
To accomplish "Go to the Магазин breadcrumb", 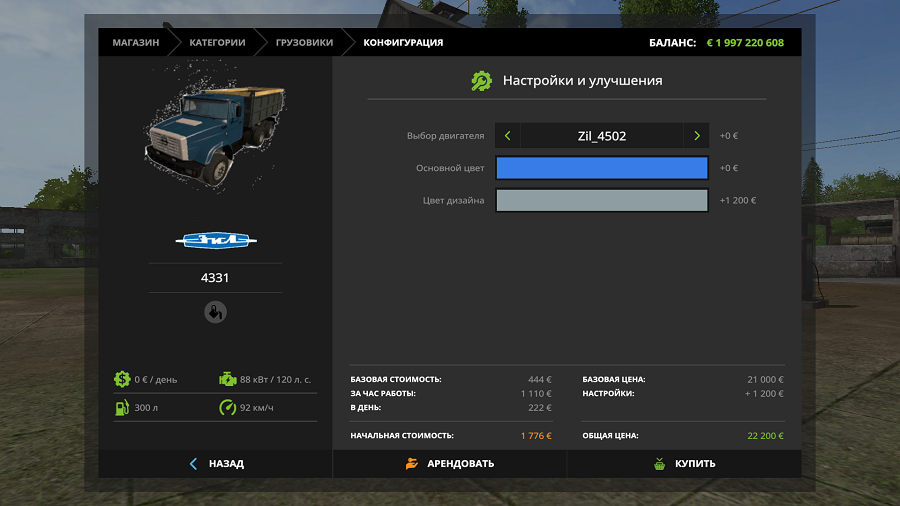I will click(135, 43).
